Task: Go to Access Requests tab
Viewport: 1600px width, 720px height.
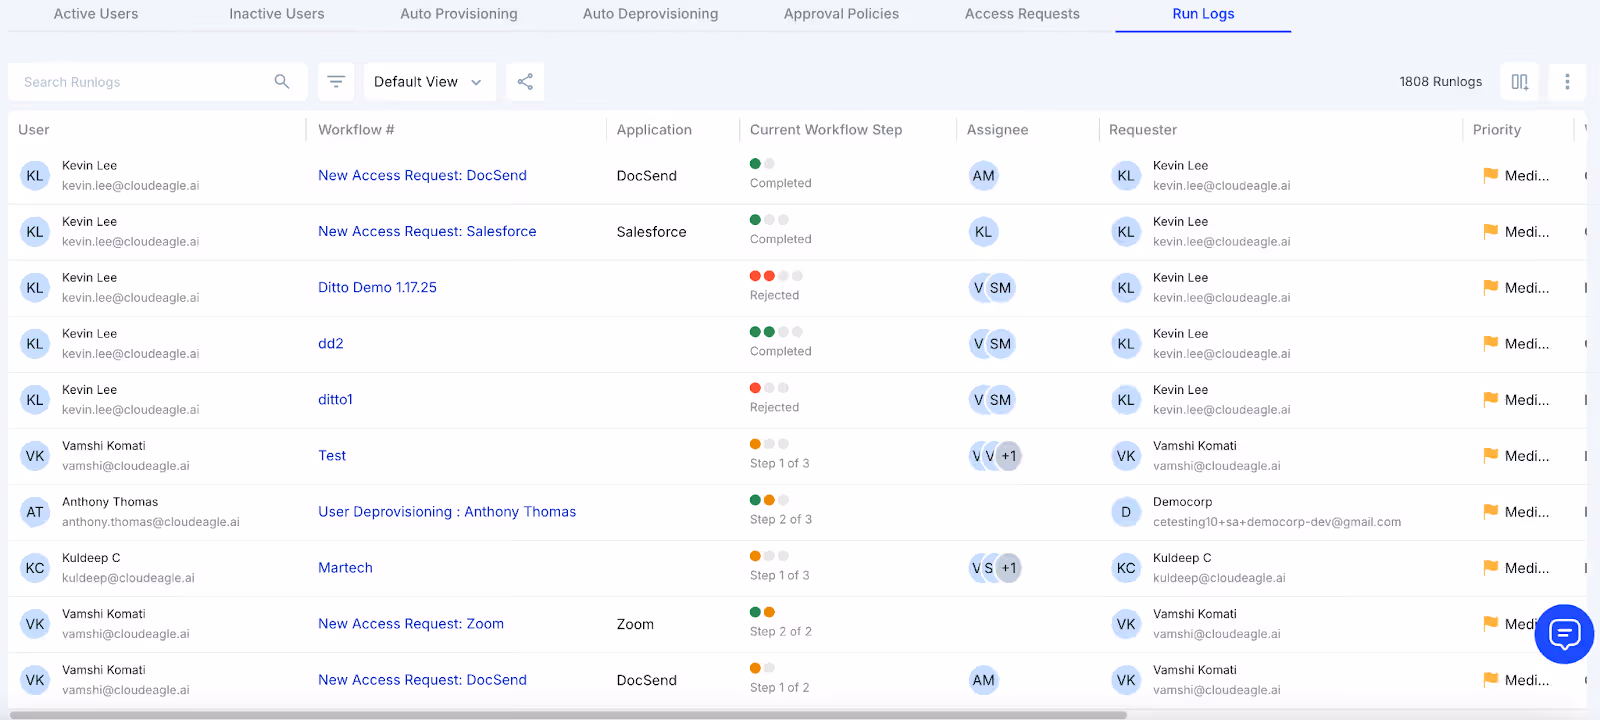Action: pyautogui.click(x=1022, y=14)
